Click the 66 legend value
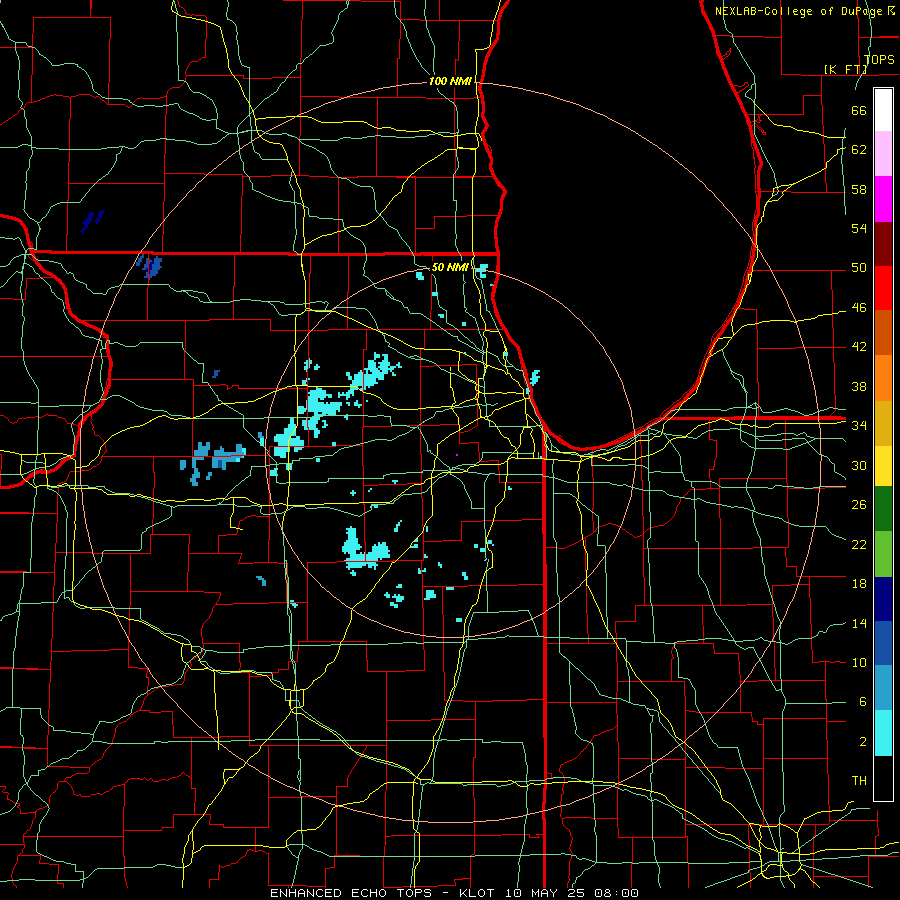The image size is (900, 900). 859,110
